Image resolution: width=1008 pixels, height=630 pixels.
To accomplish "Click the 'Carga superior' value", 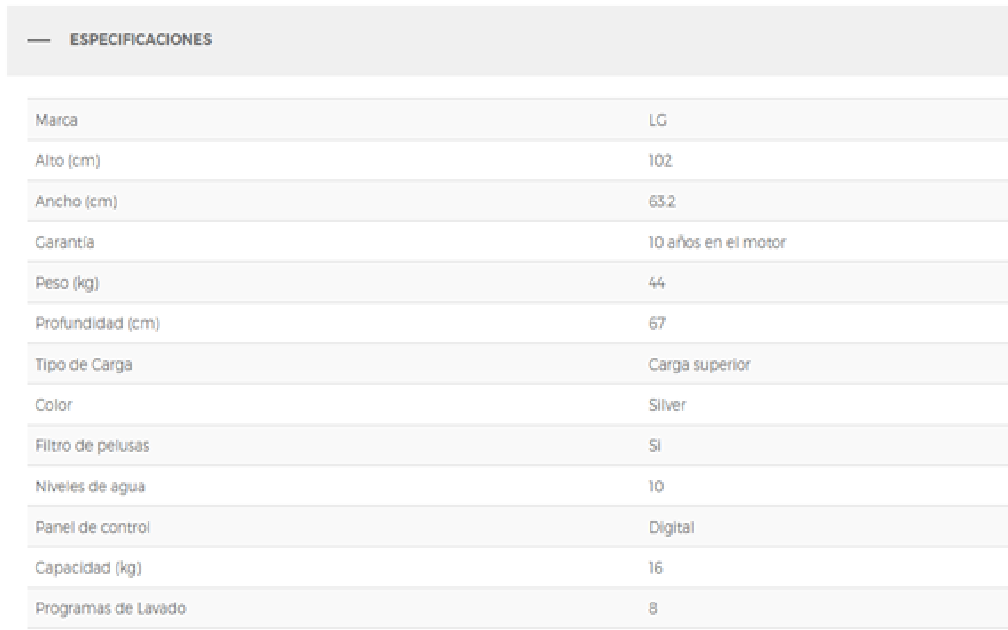I will (x=699, y=364).
